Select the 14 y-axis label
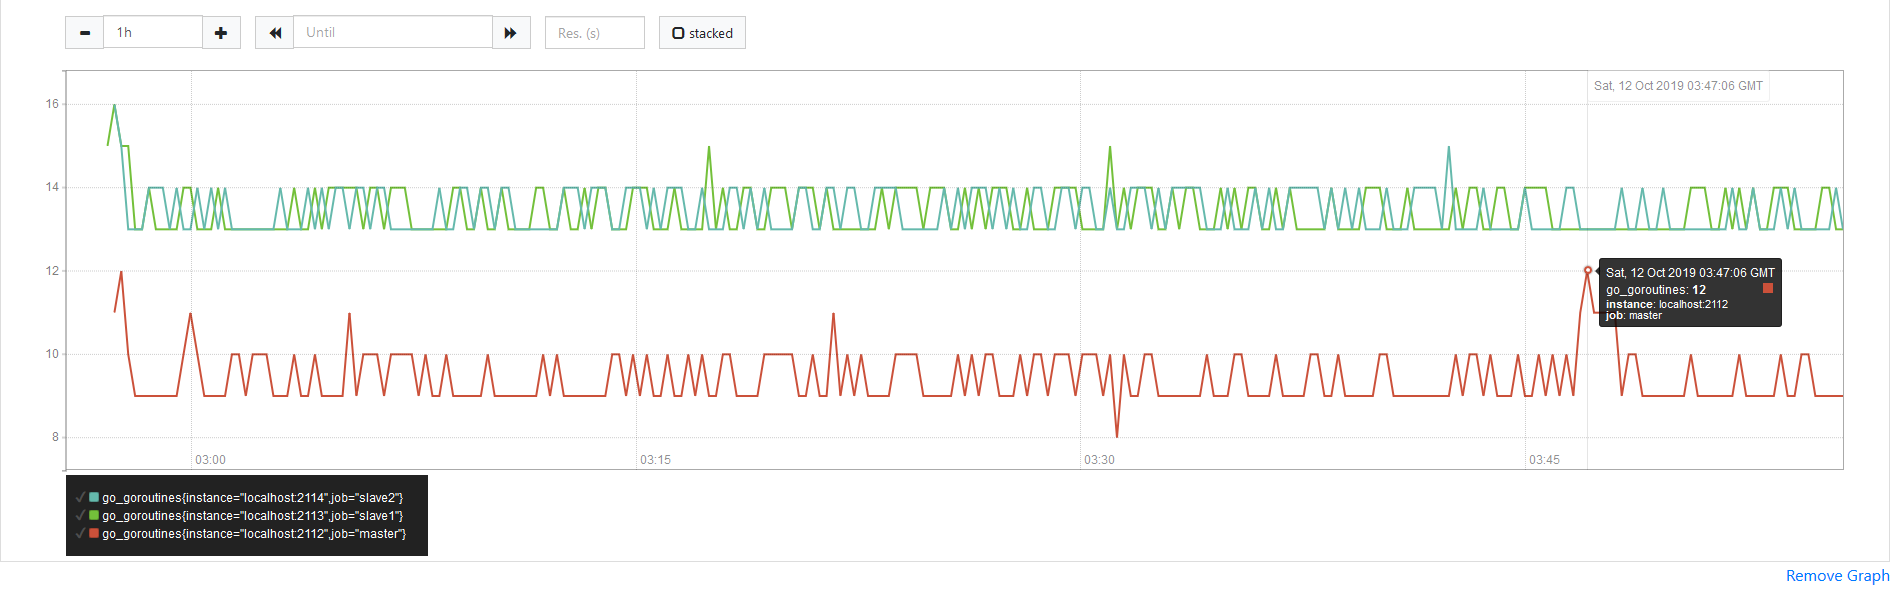1900x593 pixels. pos(52,187)
